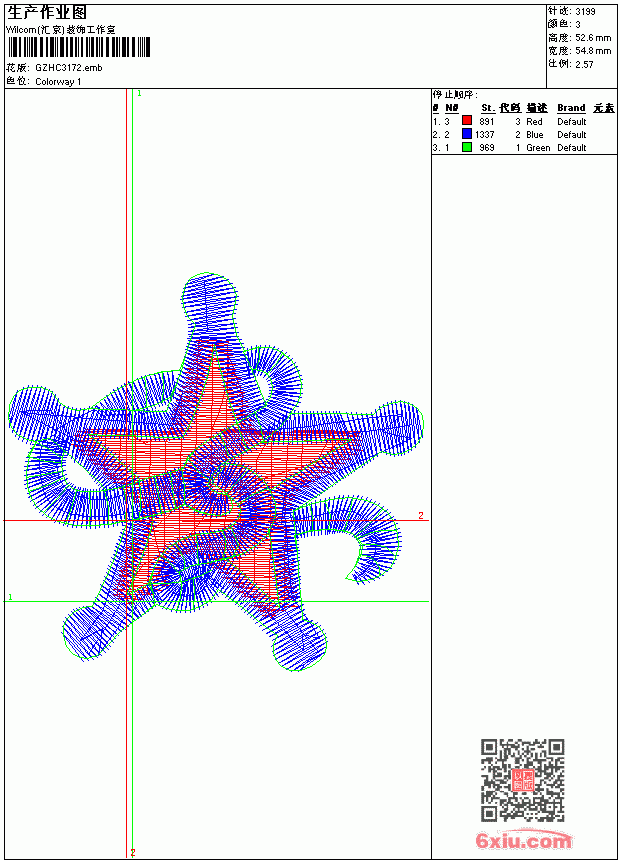Click the 描述 column header
The image size is (620, 860).
537,108
